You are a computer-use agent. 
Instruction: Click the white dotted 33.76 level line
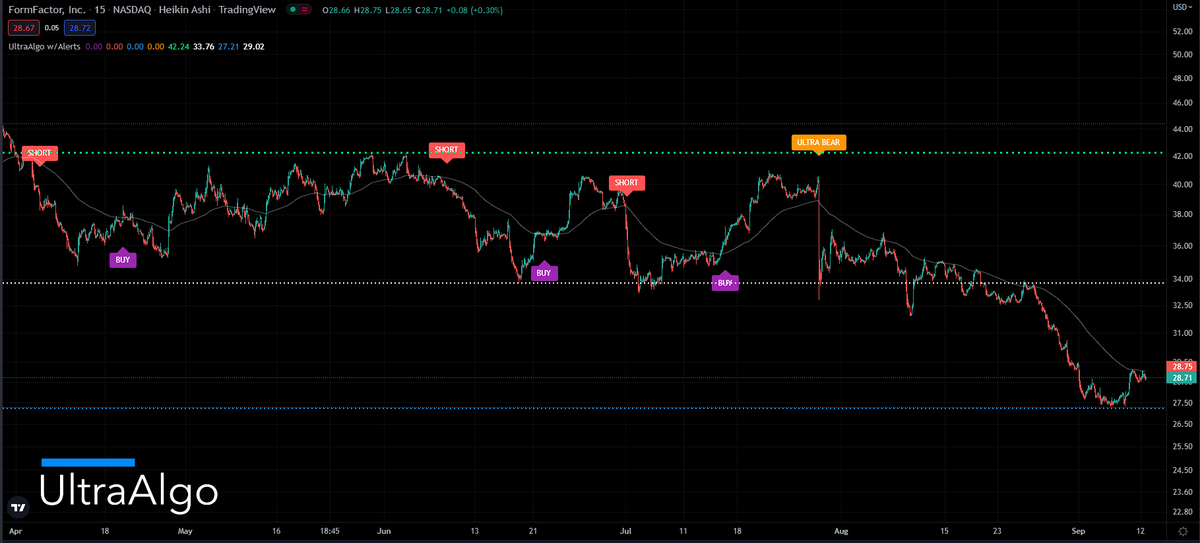coord(582,283)
